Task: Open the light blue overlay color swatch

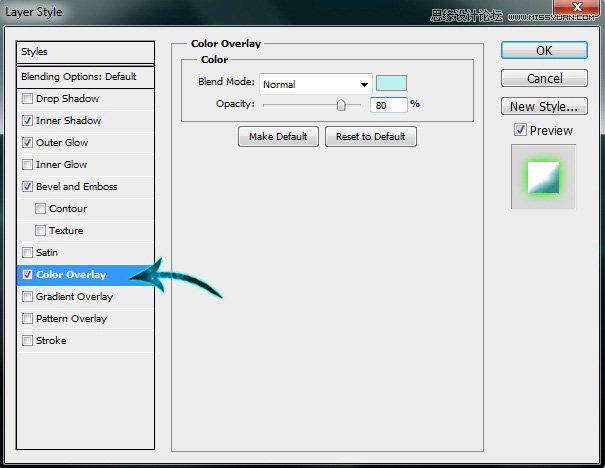Action: point(391,84)
